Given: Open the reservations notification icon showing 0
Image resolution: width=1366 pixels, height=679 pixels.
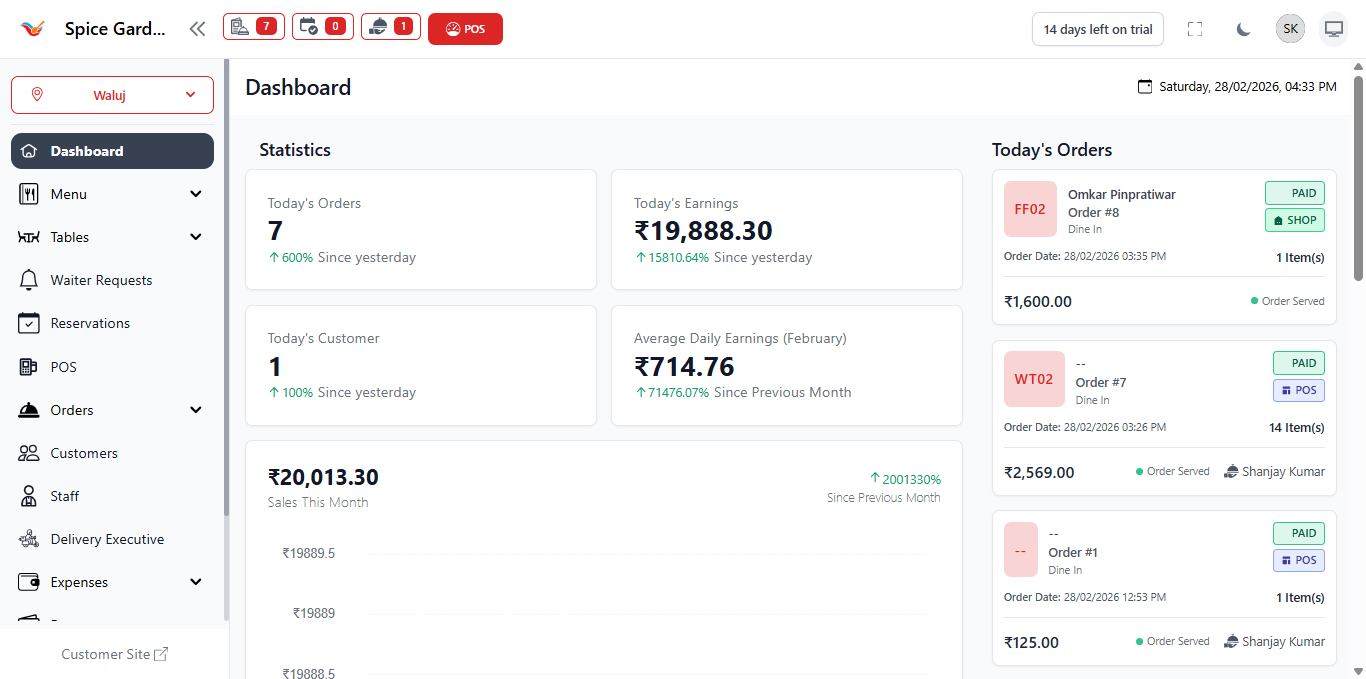Looking at the screenshot, I should (322, 28).
